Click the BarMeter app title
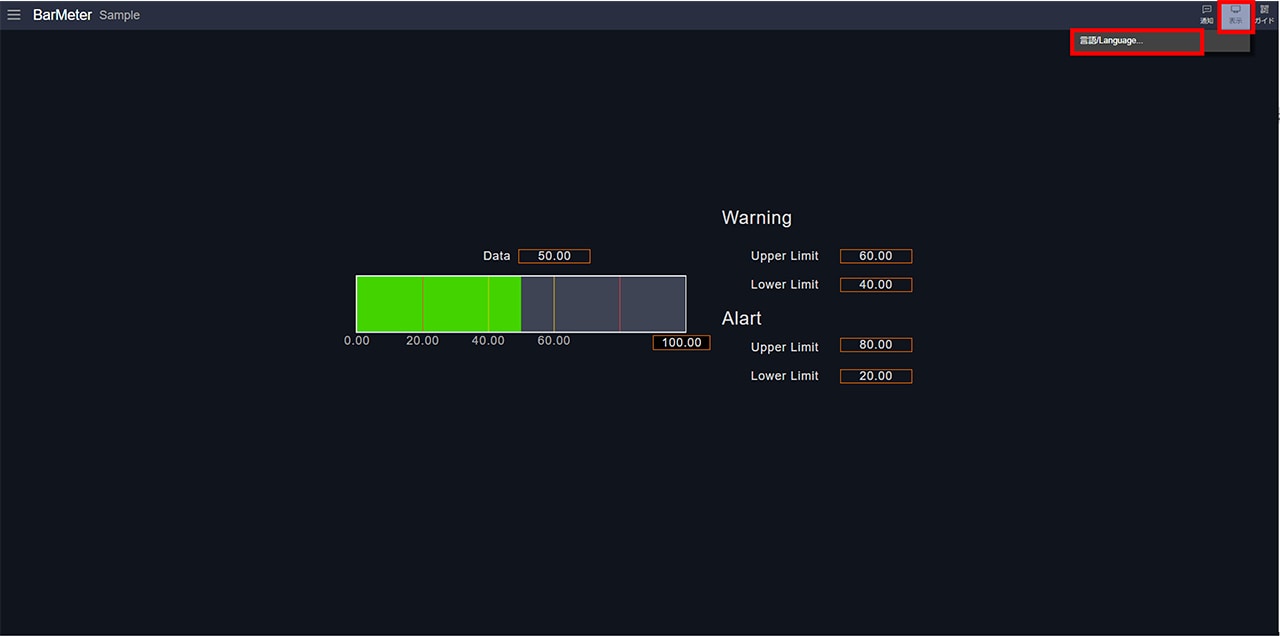Viewport: 1280px width, 636px height. [x=62, y=15]
